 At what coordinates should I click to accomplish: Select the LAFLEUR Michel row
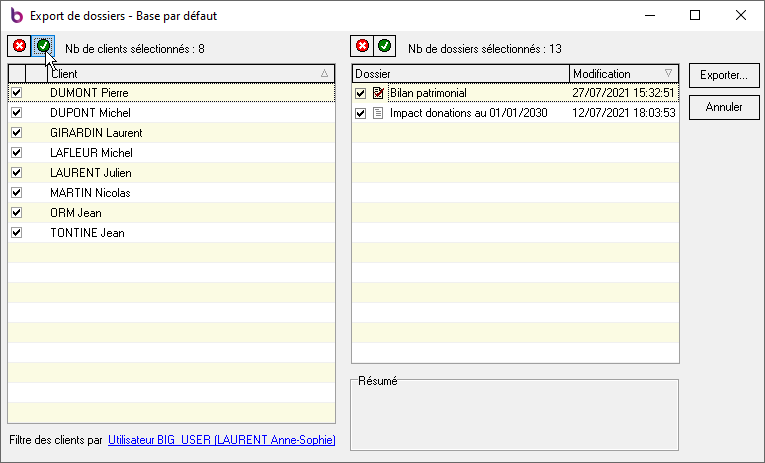172,153
